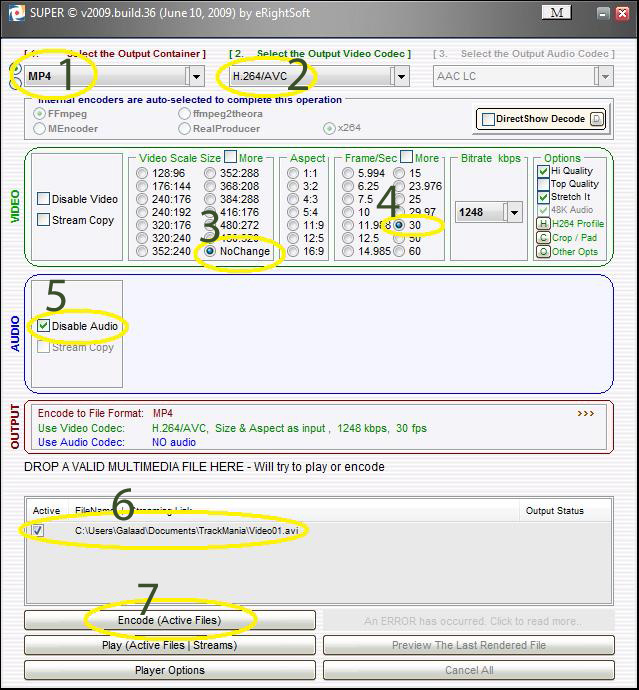Image resolution: width=639 pixels, height=690 pixels.
Task: Toggle the Stretch It option
Action: (543, 197)
